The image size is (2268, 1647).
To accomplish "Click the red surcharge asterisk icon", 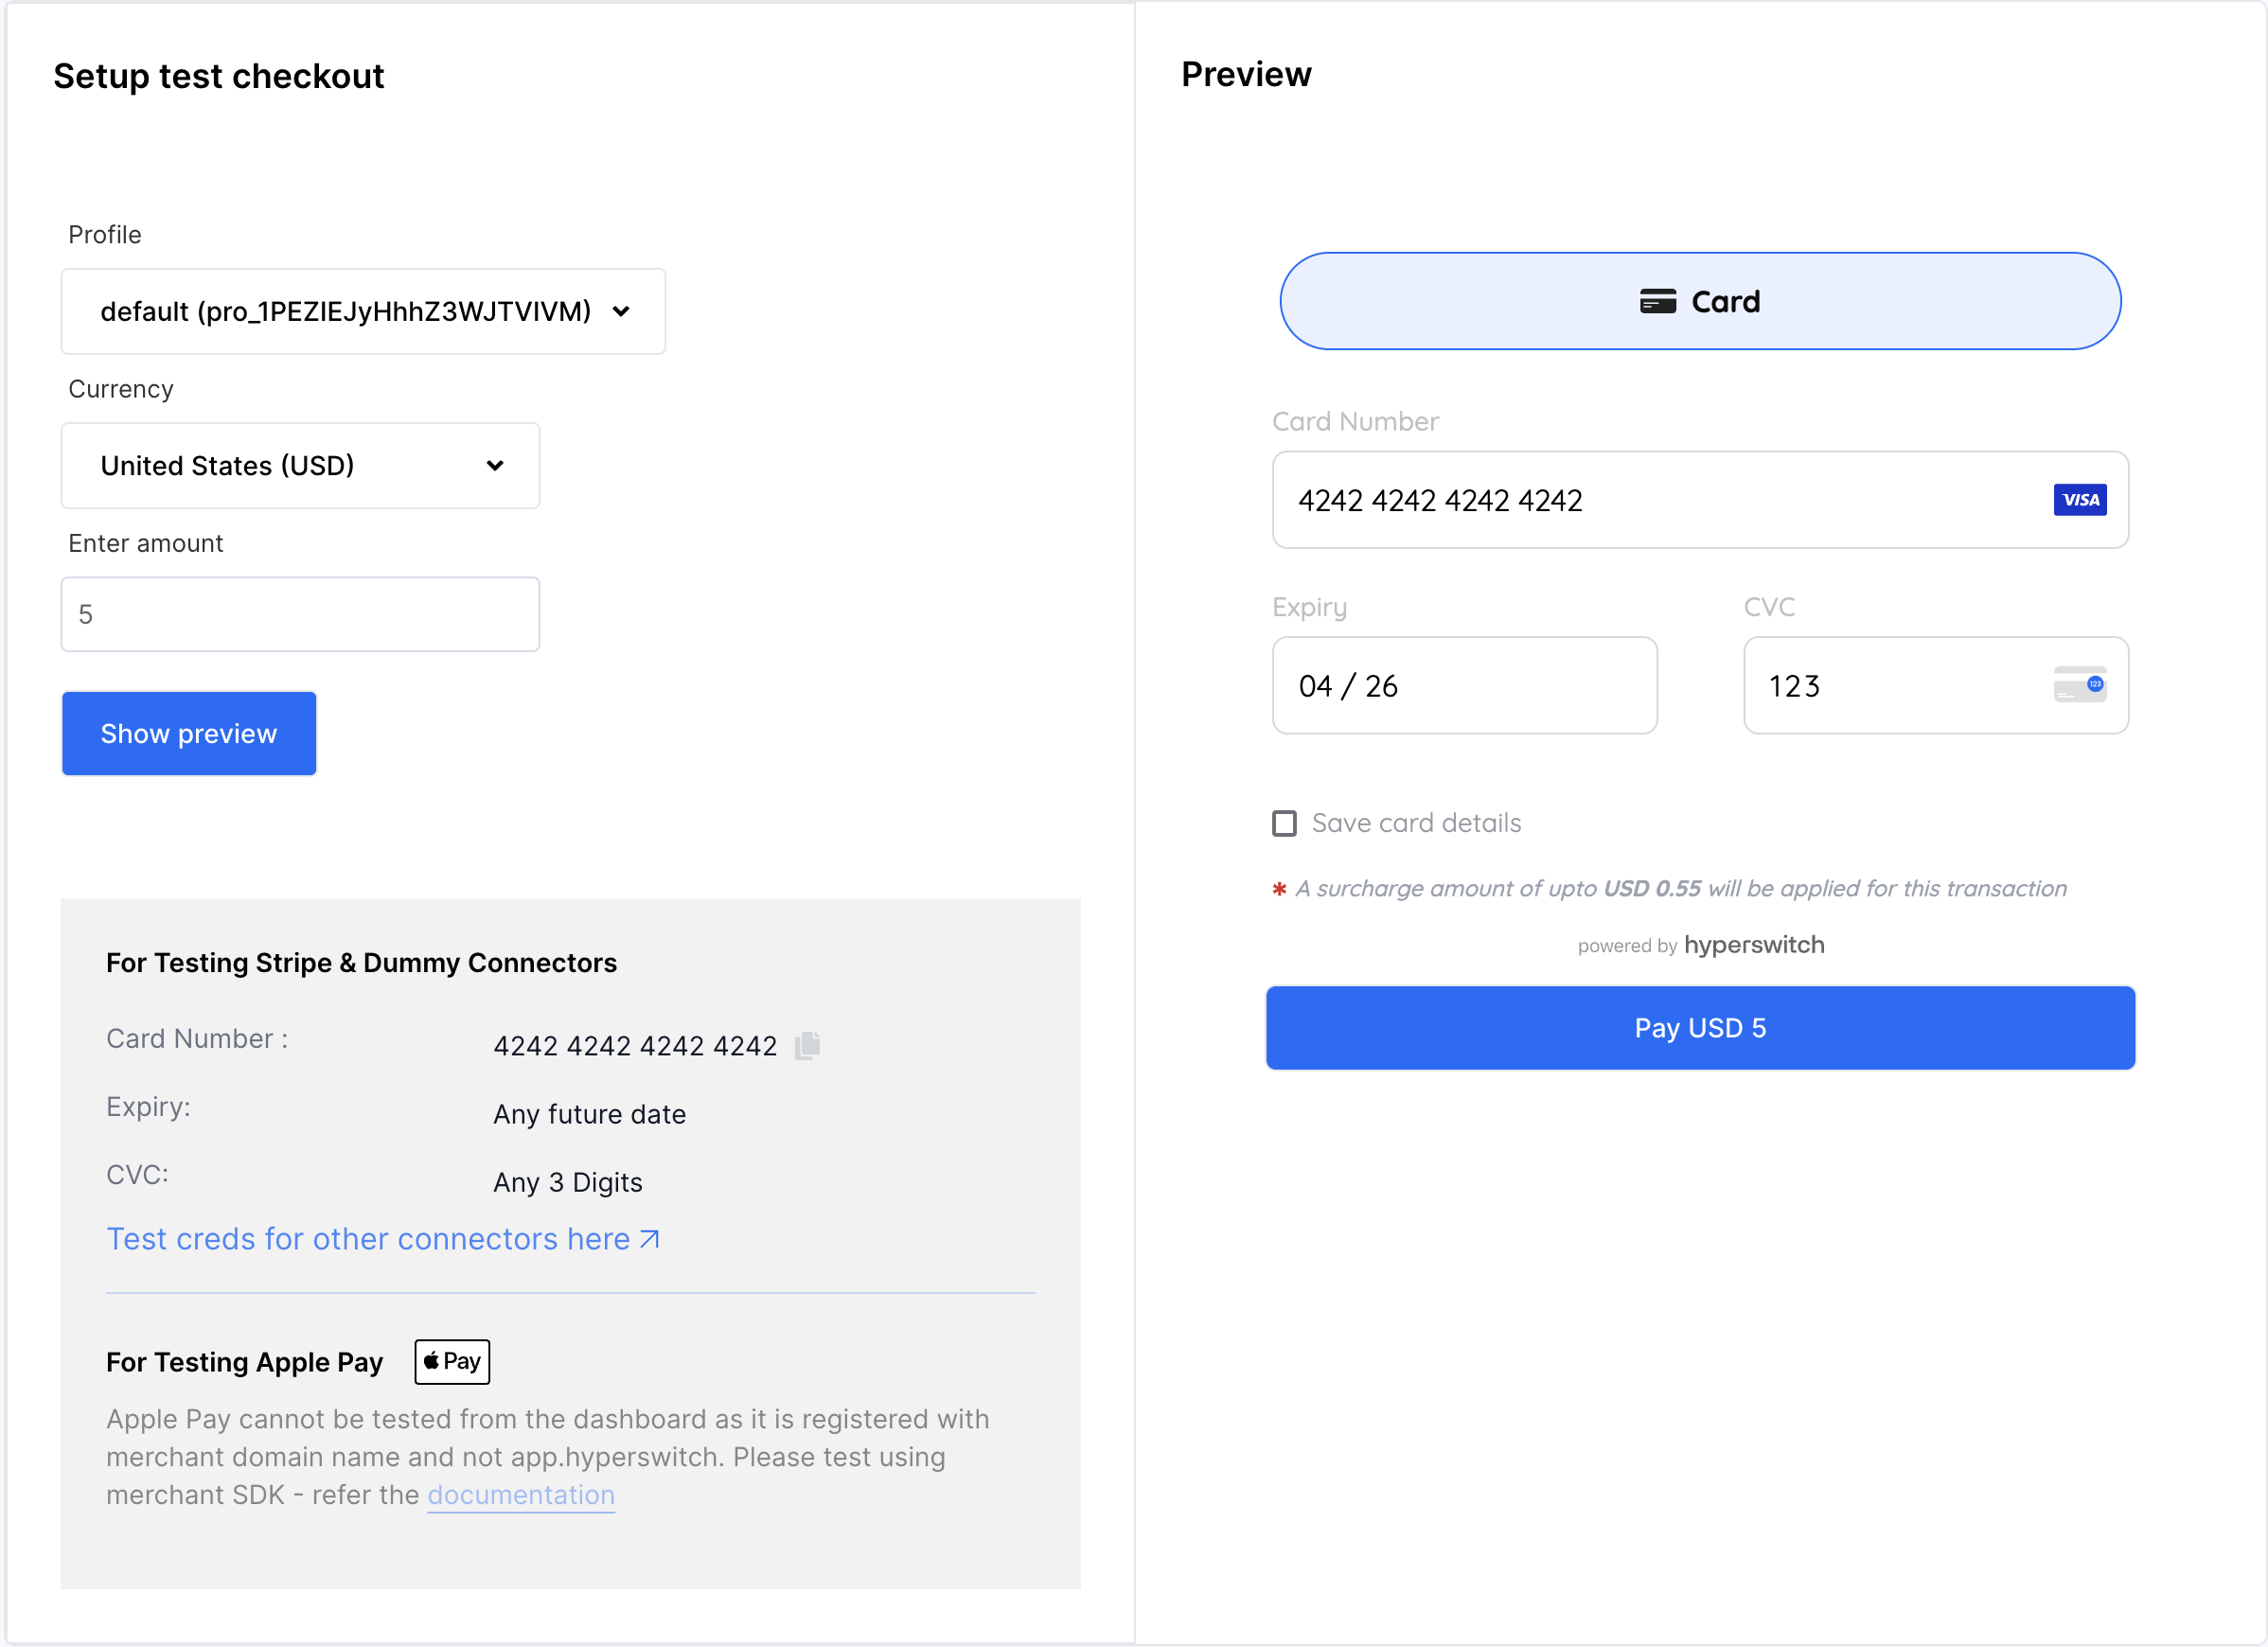I will click(1280, 888).
